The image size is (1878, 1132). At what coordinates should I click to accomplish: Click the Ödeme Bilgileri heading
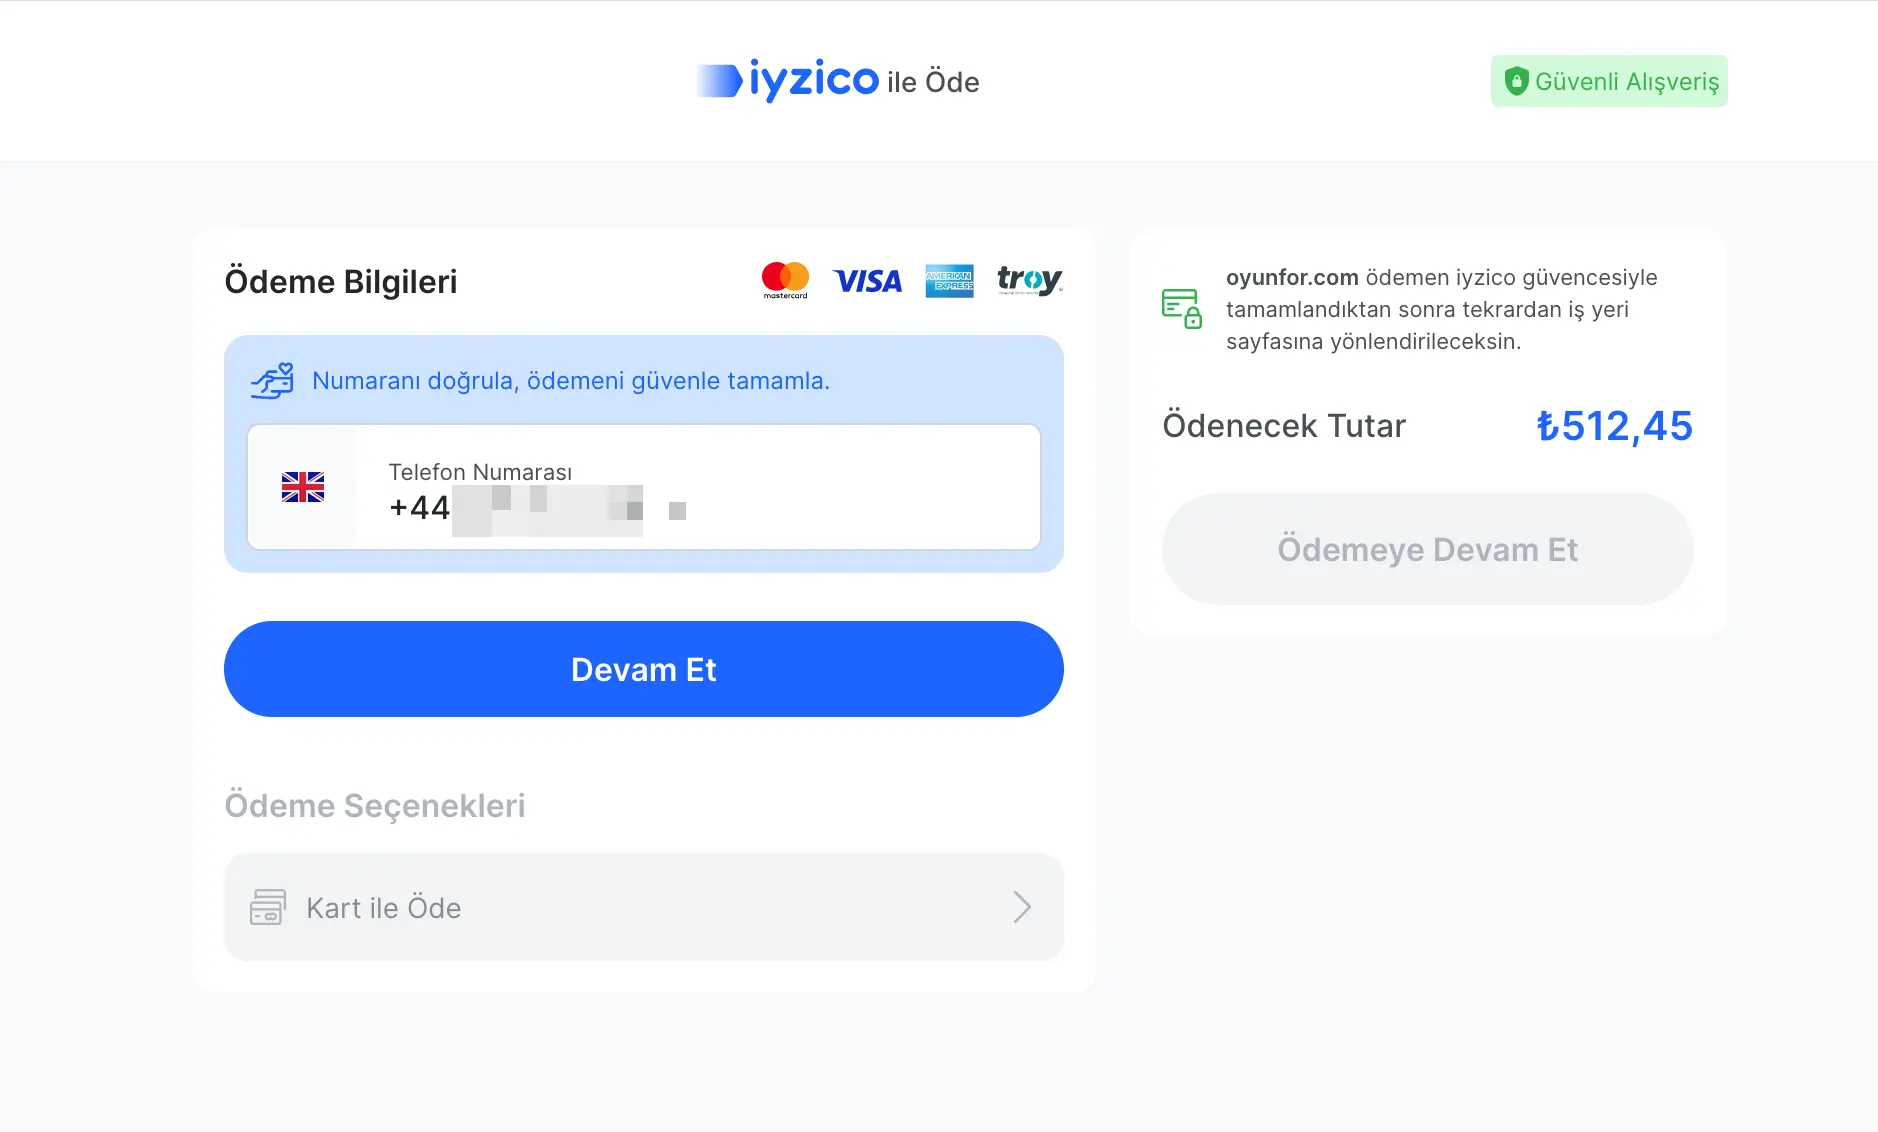[341, 281]
